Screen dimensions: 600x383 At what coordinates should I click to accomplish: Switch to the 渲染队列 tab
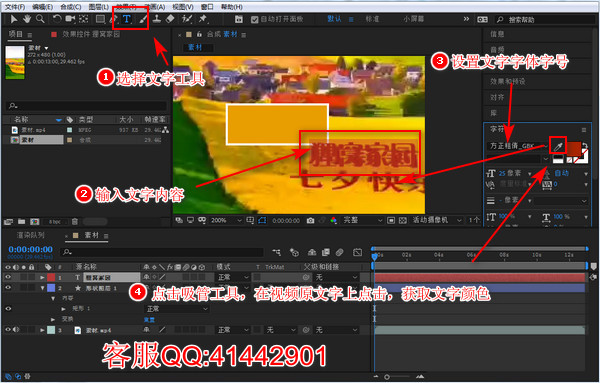coord(31,235)
